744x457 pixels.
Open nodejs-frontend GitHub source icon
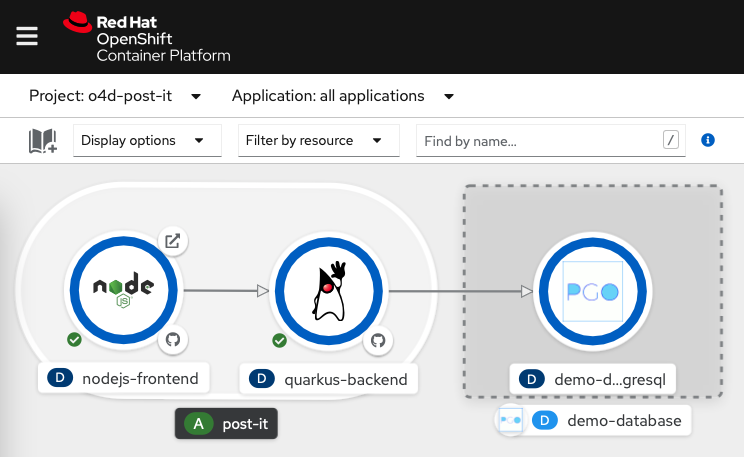173,339
